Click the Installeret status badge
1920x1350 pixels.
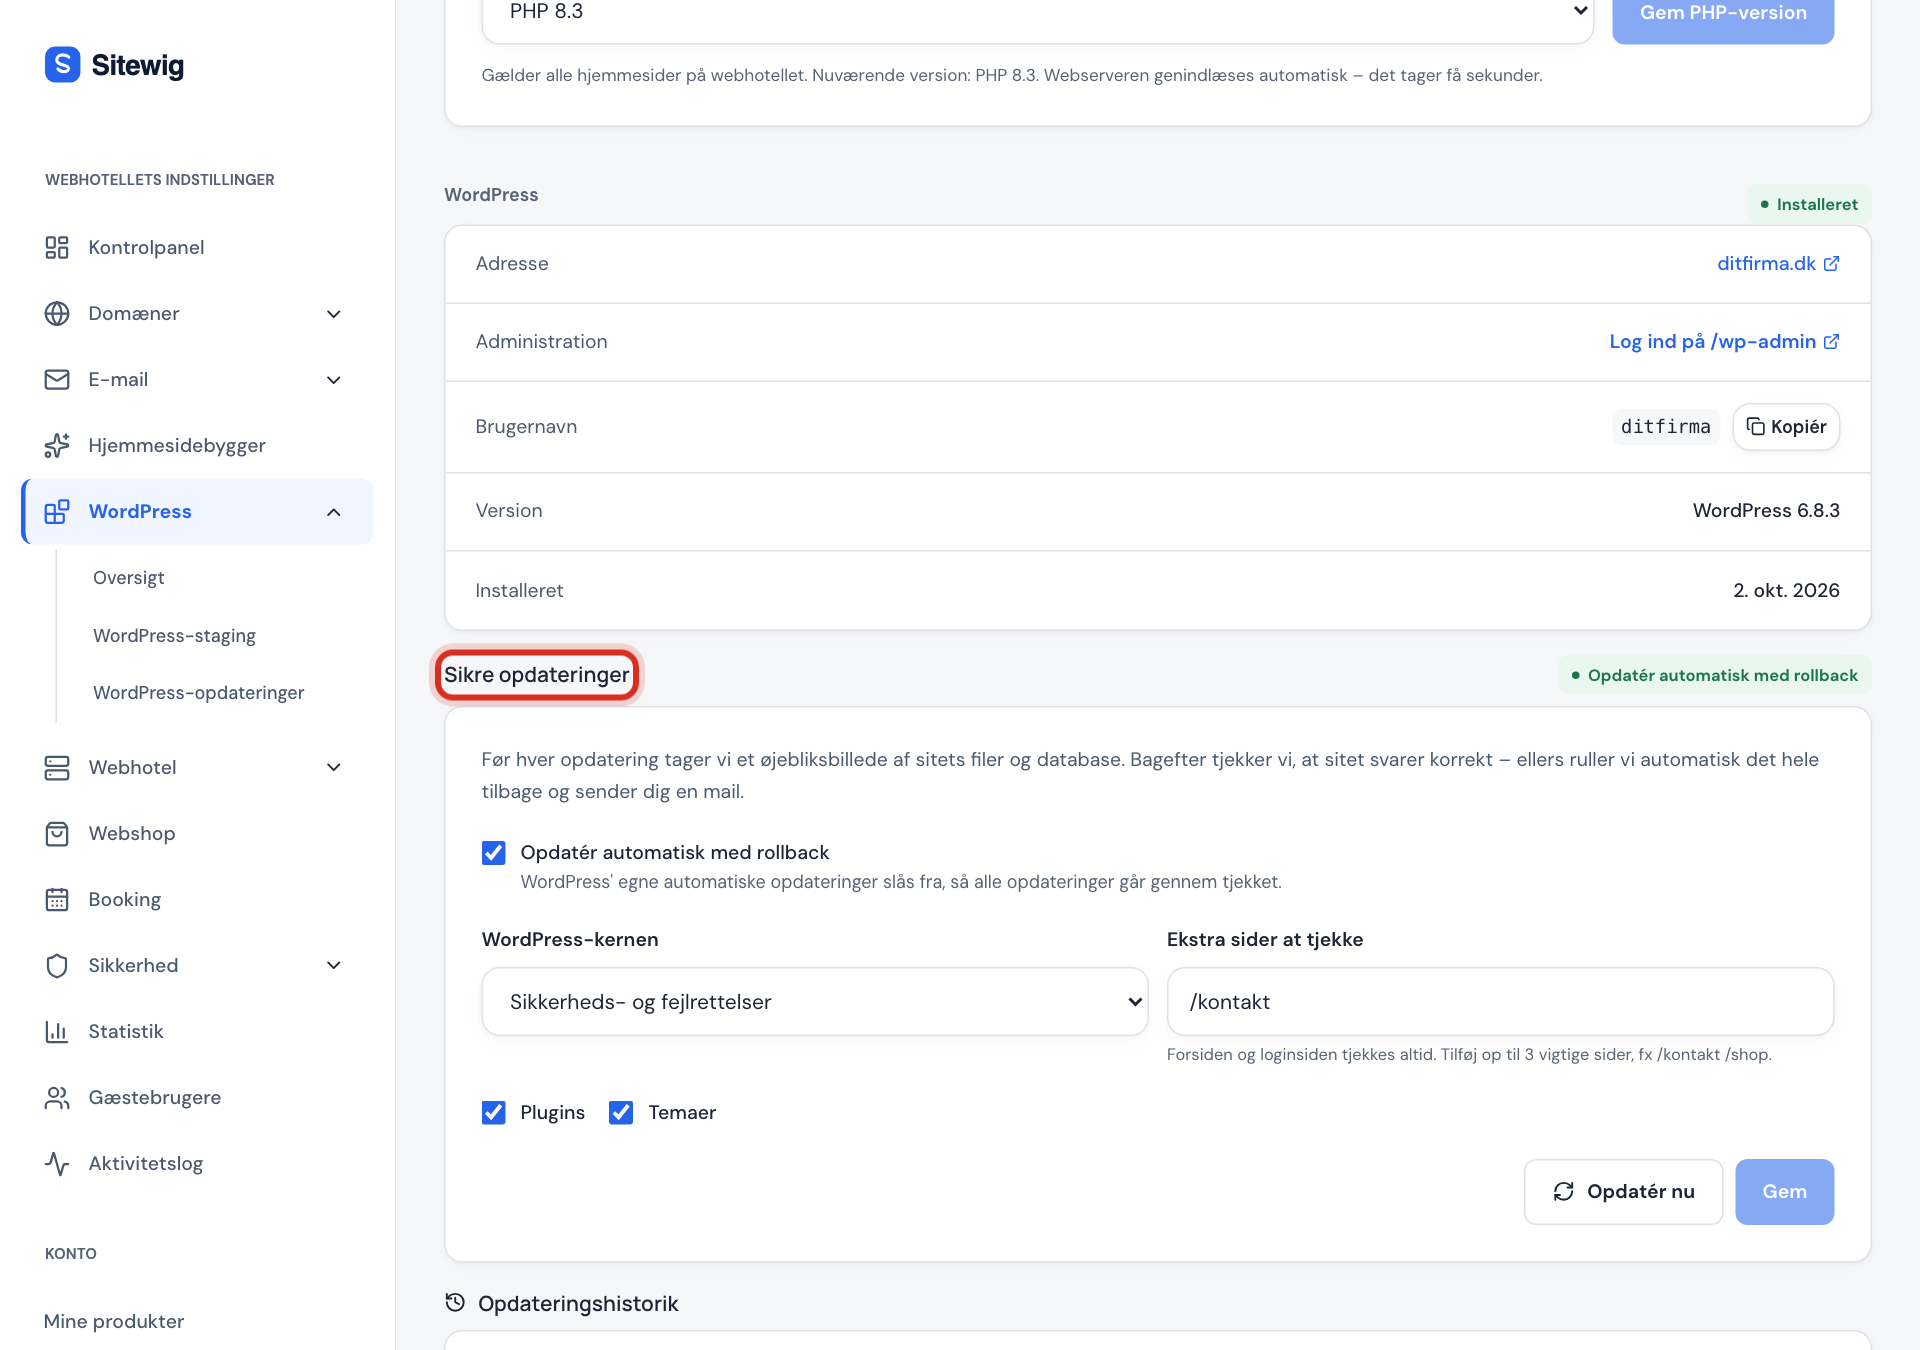[1809, 204]
